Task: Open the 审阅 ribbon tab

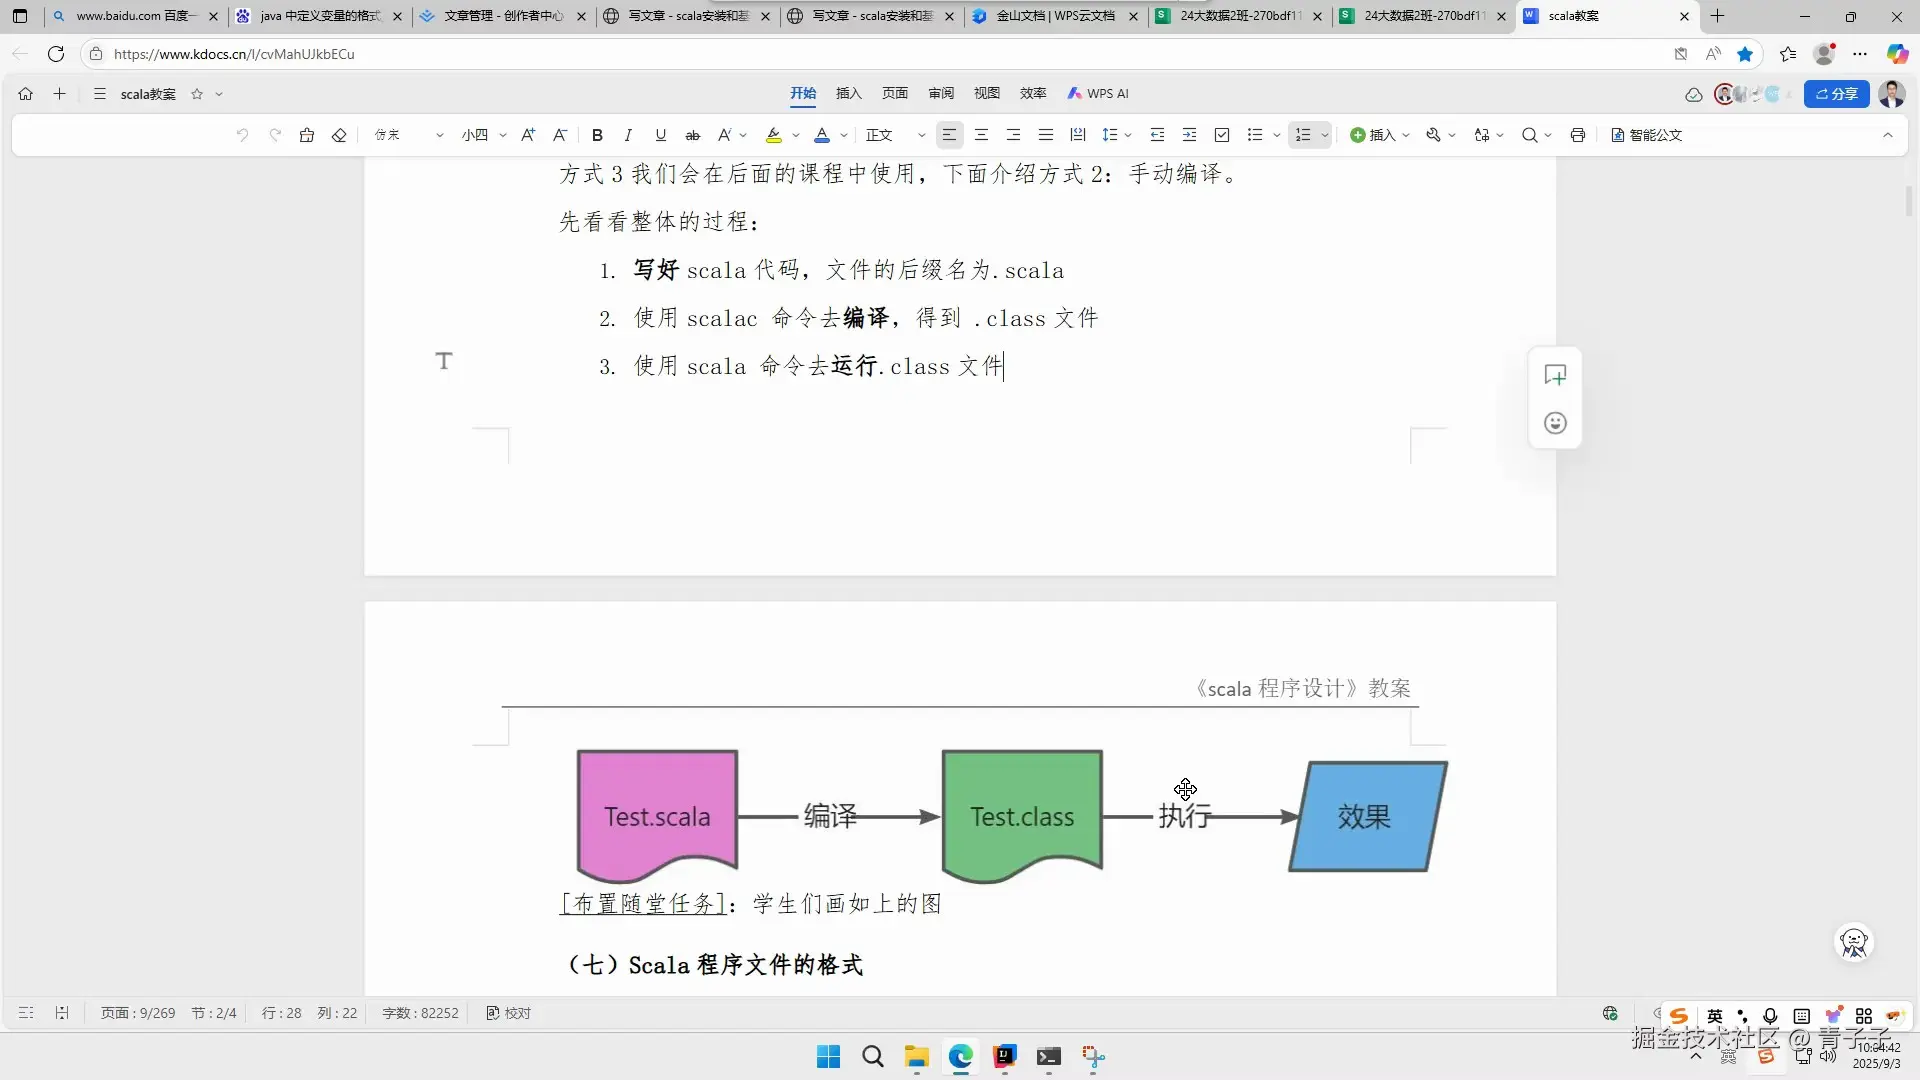Action: point(940,93)
